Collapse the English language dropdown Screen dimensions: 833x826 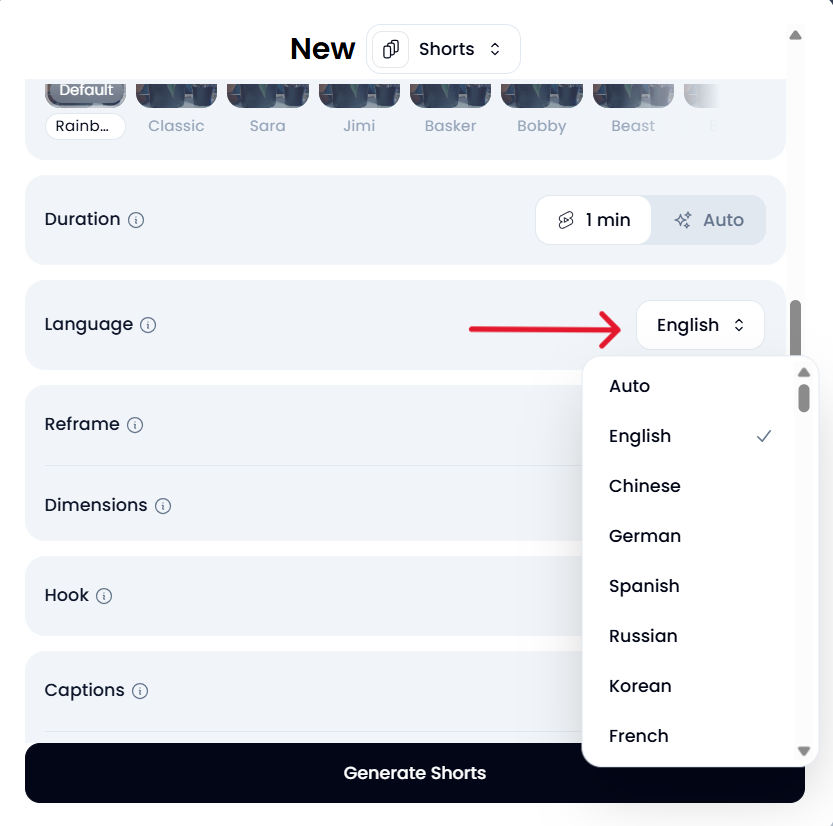(700, 325)
